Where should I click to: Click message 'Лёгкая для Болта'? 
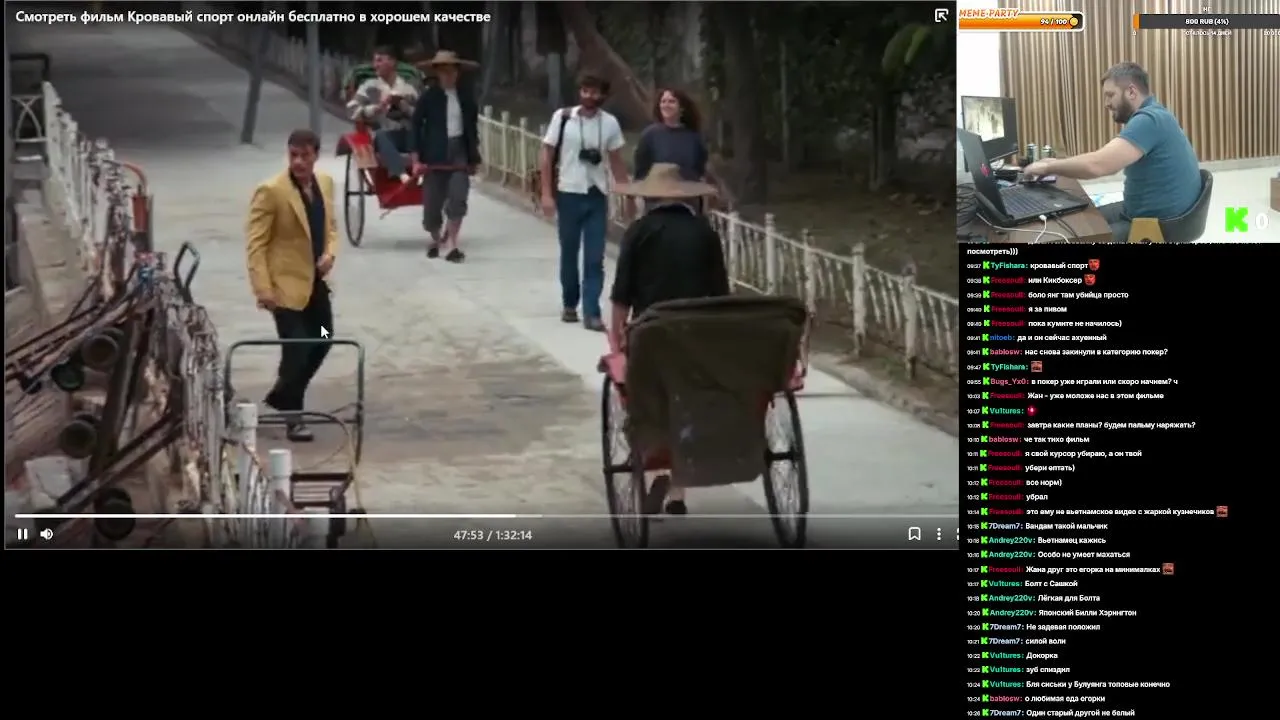[1070, 598]
